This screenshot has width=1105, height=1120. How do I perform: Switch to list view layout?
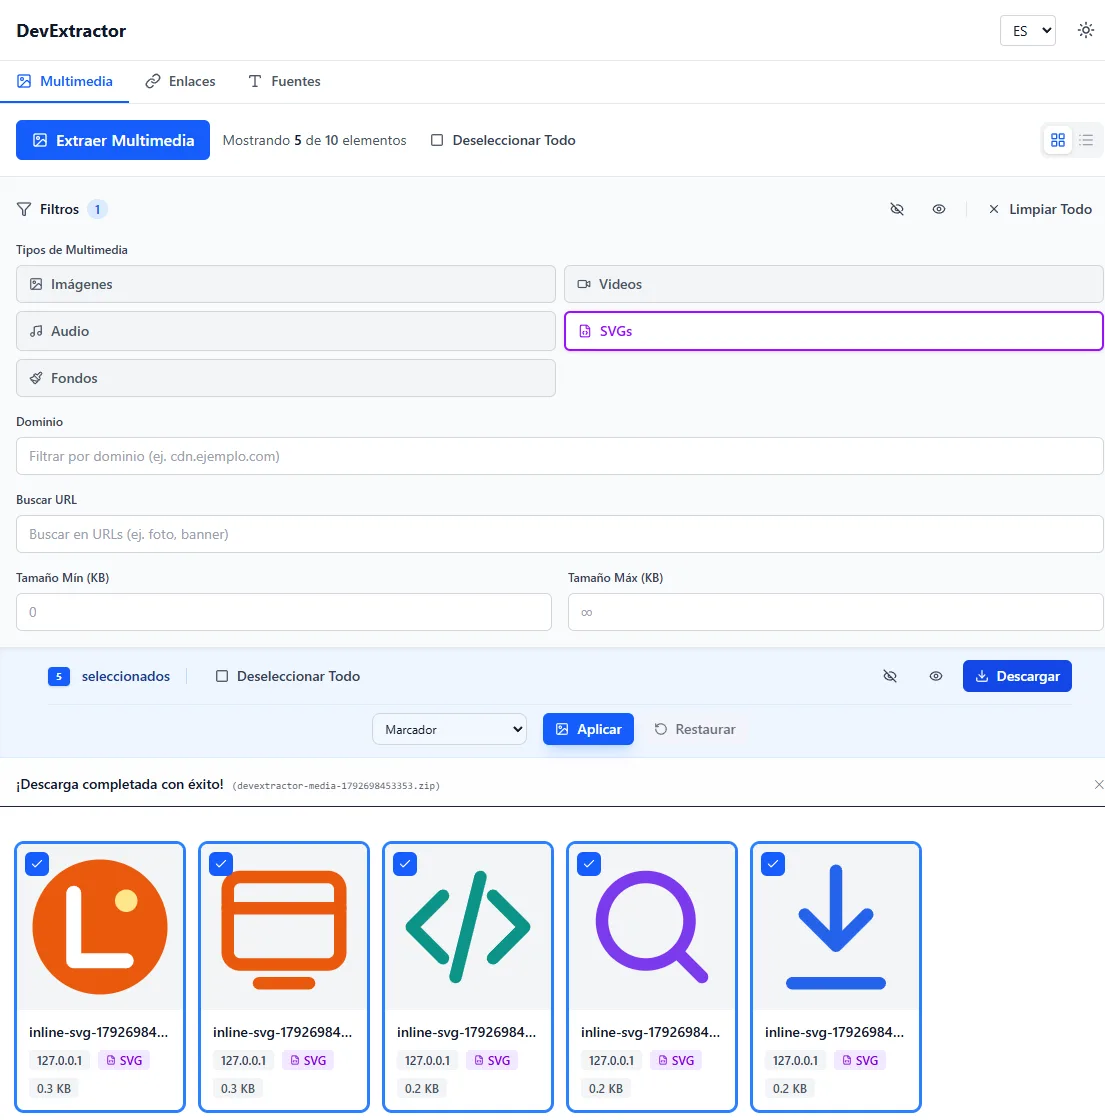click(x=1086, y=140)
